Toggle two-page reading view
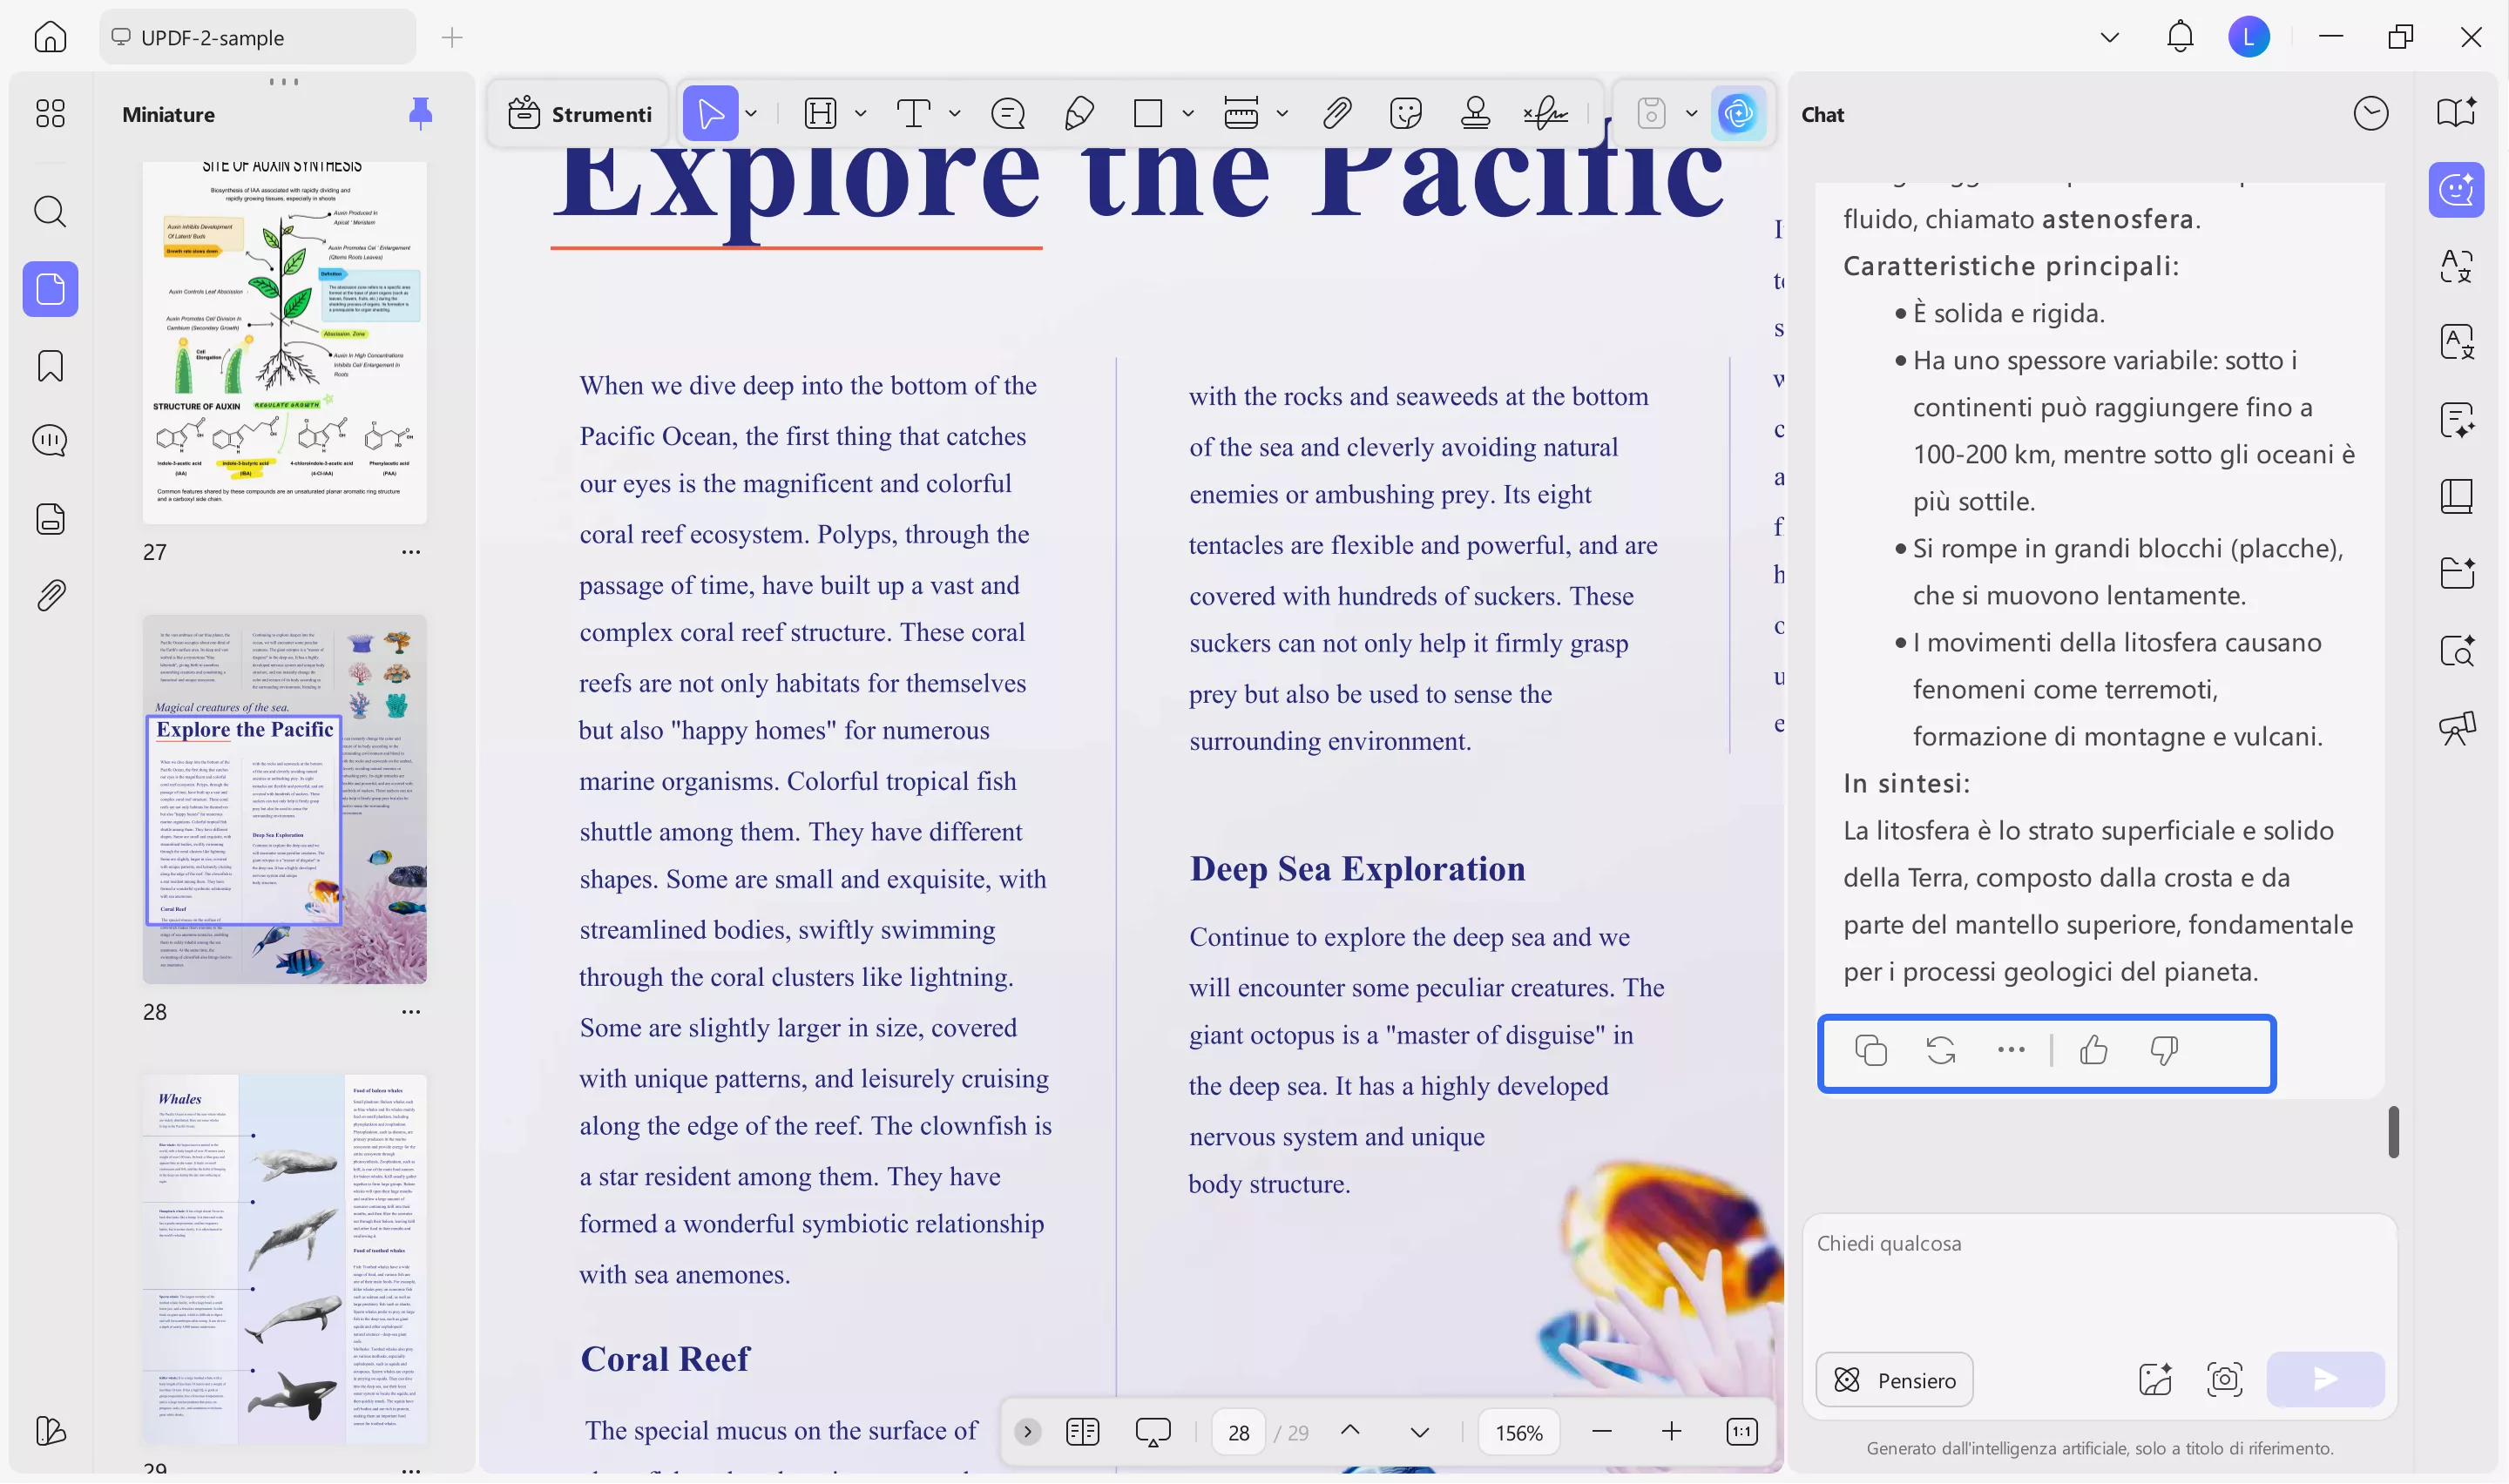Viewport: 2509px width, 1484px height. [x=1082, y=1431]
